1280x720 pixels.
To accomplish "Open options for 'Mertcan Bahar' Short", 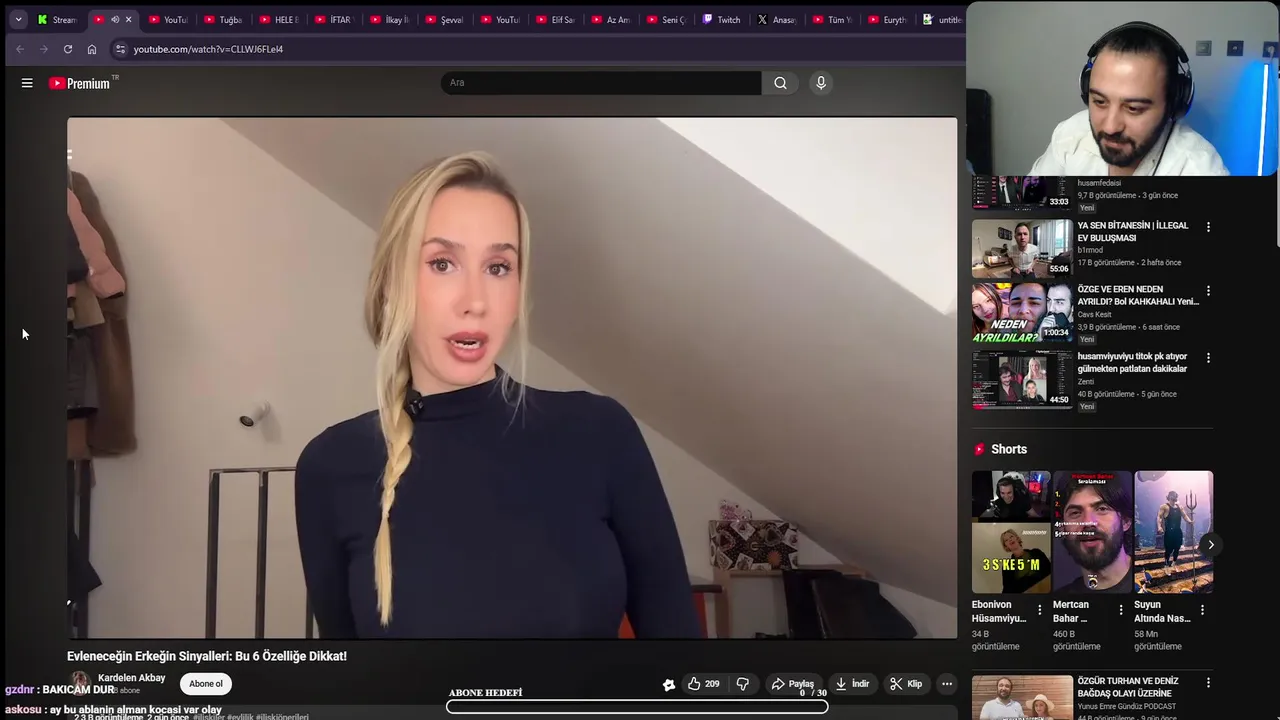I will coord(1120,610).
